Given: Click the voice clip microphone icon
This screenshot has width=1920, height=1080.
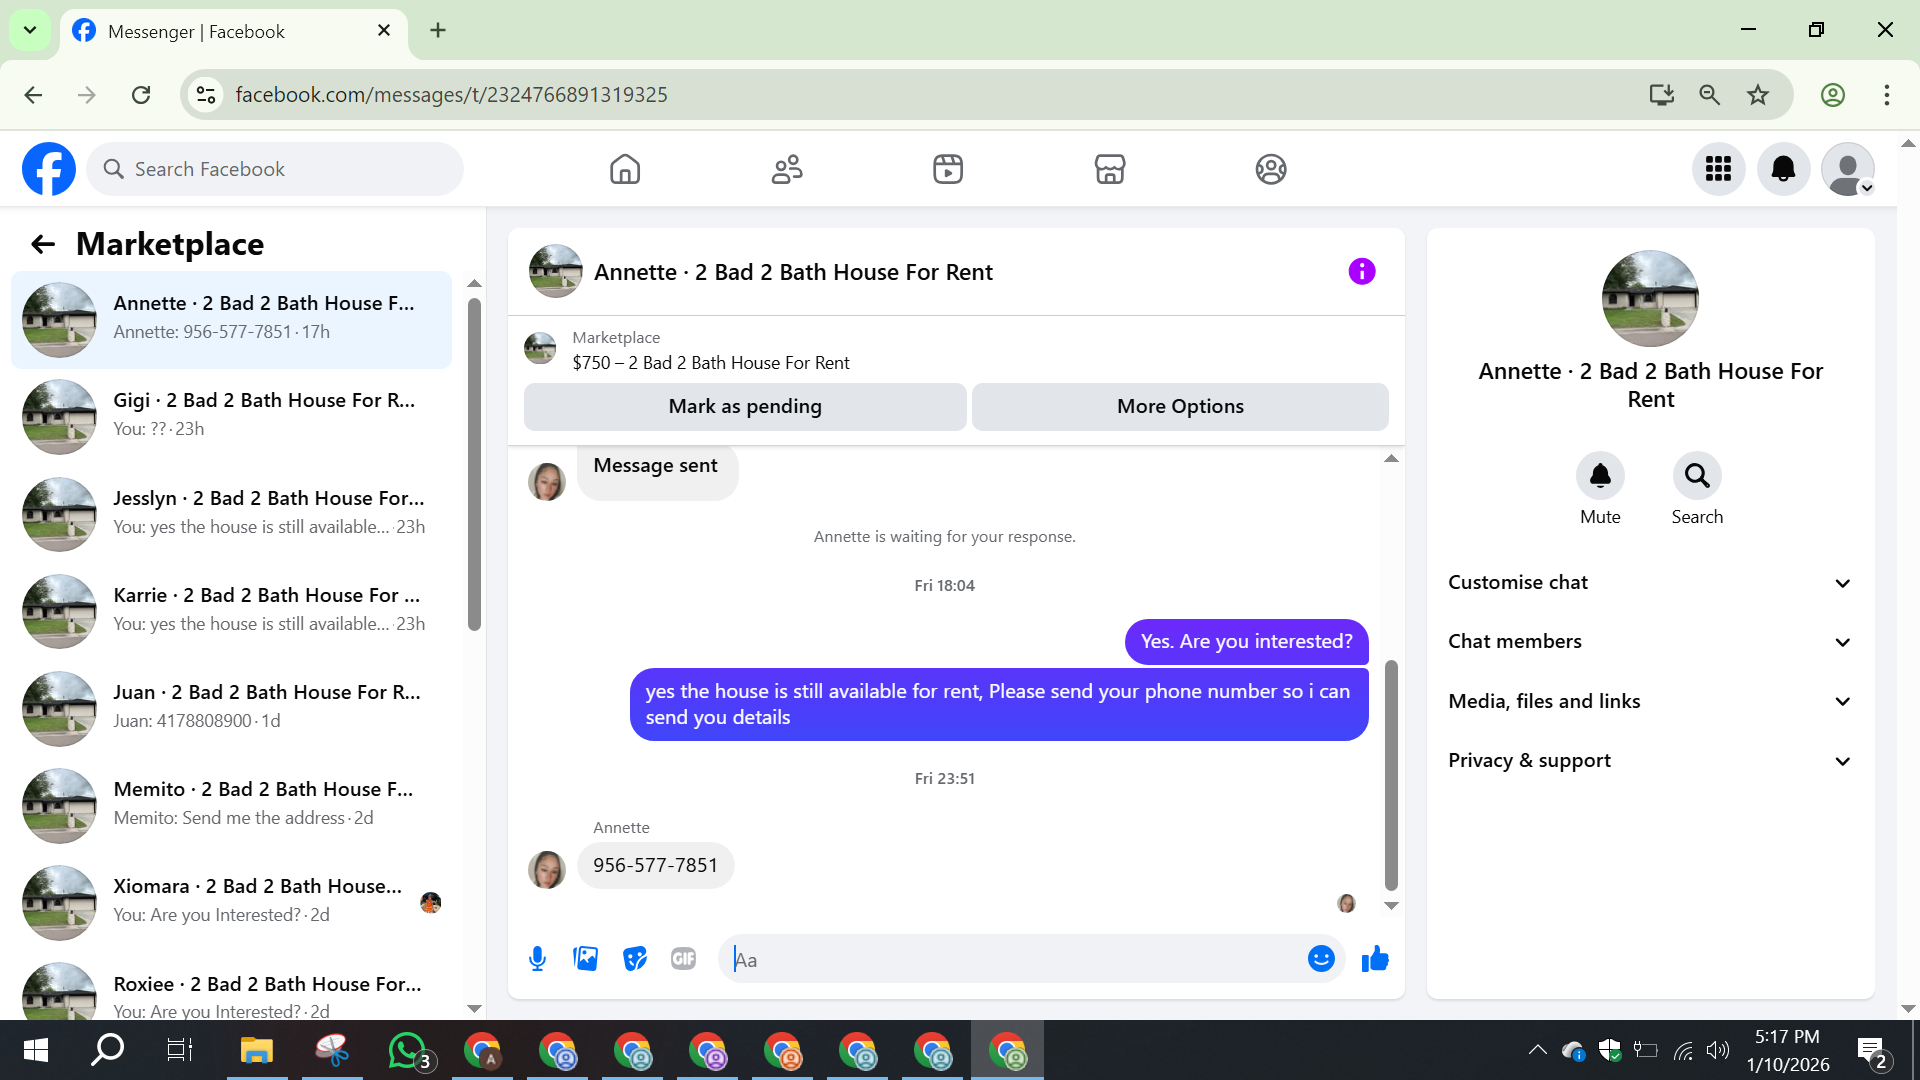Looking at the screenshot, I should (x=537, y=959).
